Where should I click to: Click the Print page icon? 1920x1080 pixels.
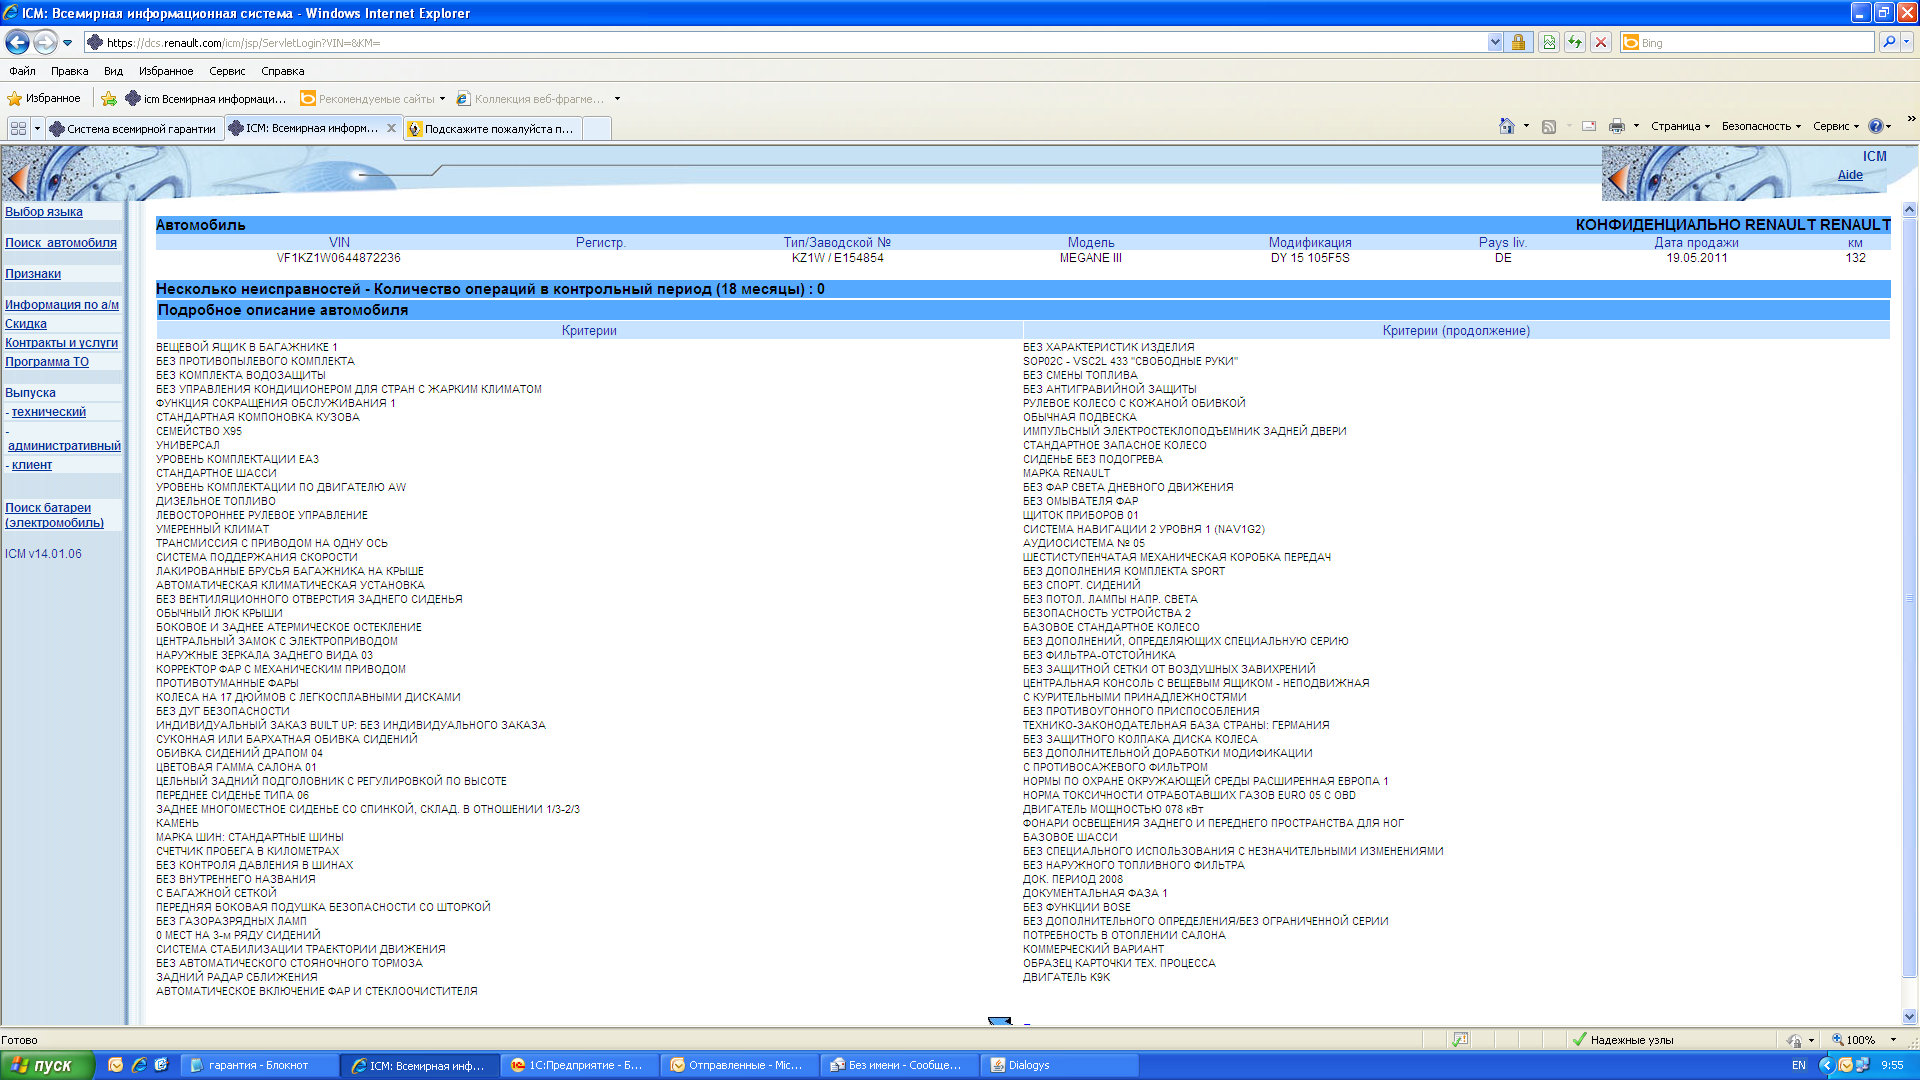pos(1616,126)
